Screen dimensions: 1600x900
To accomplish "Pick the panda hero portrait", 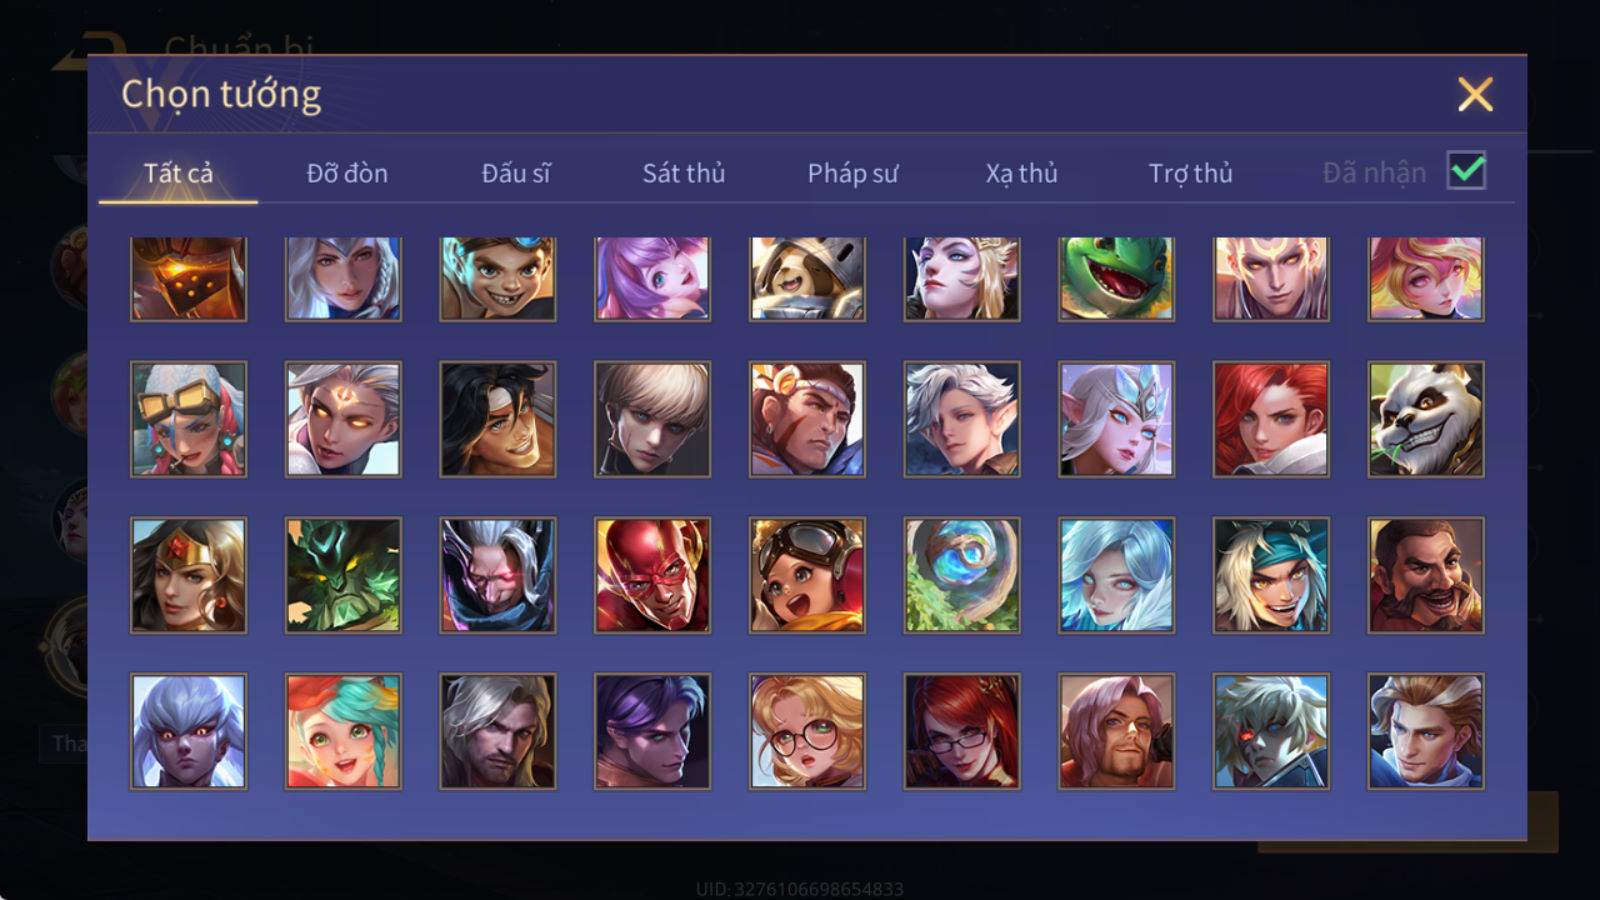I will (x=1426, y=419).
